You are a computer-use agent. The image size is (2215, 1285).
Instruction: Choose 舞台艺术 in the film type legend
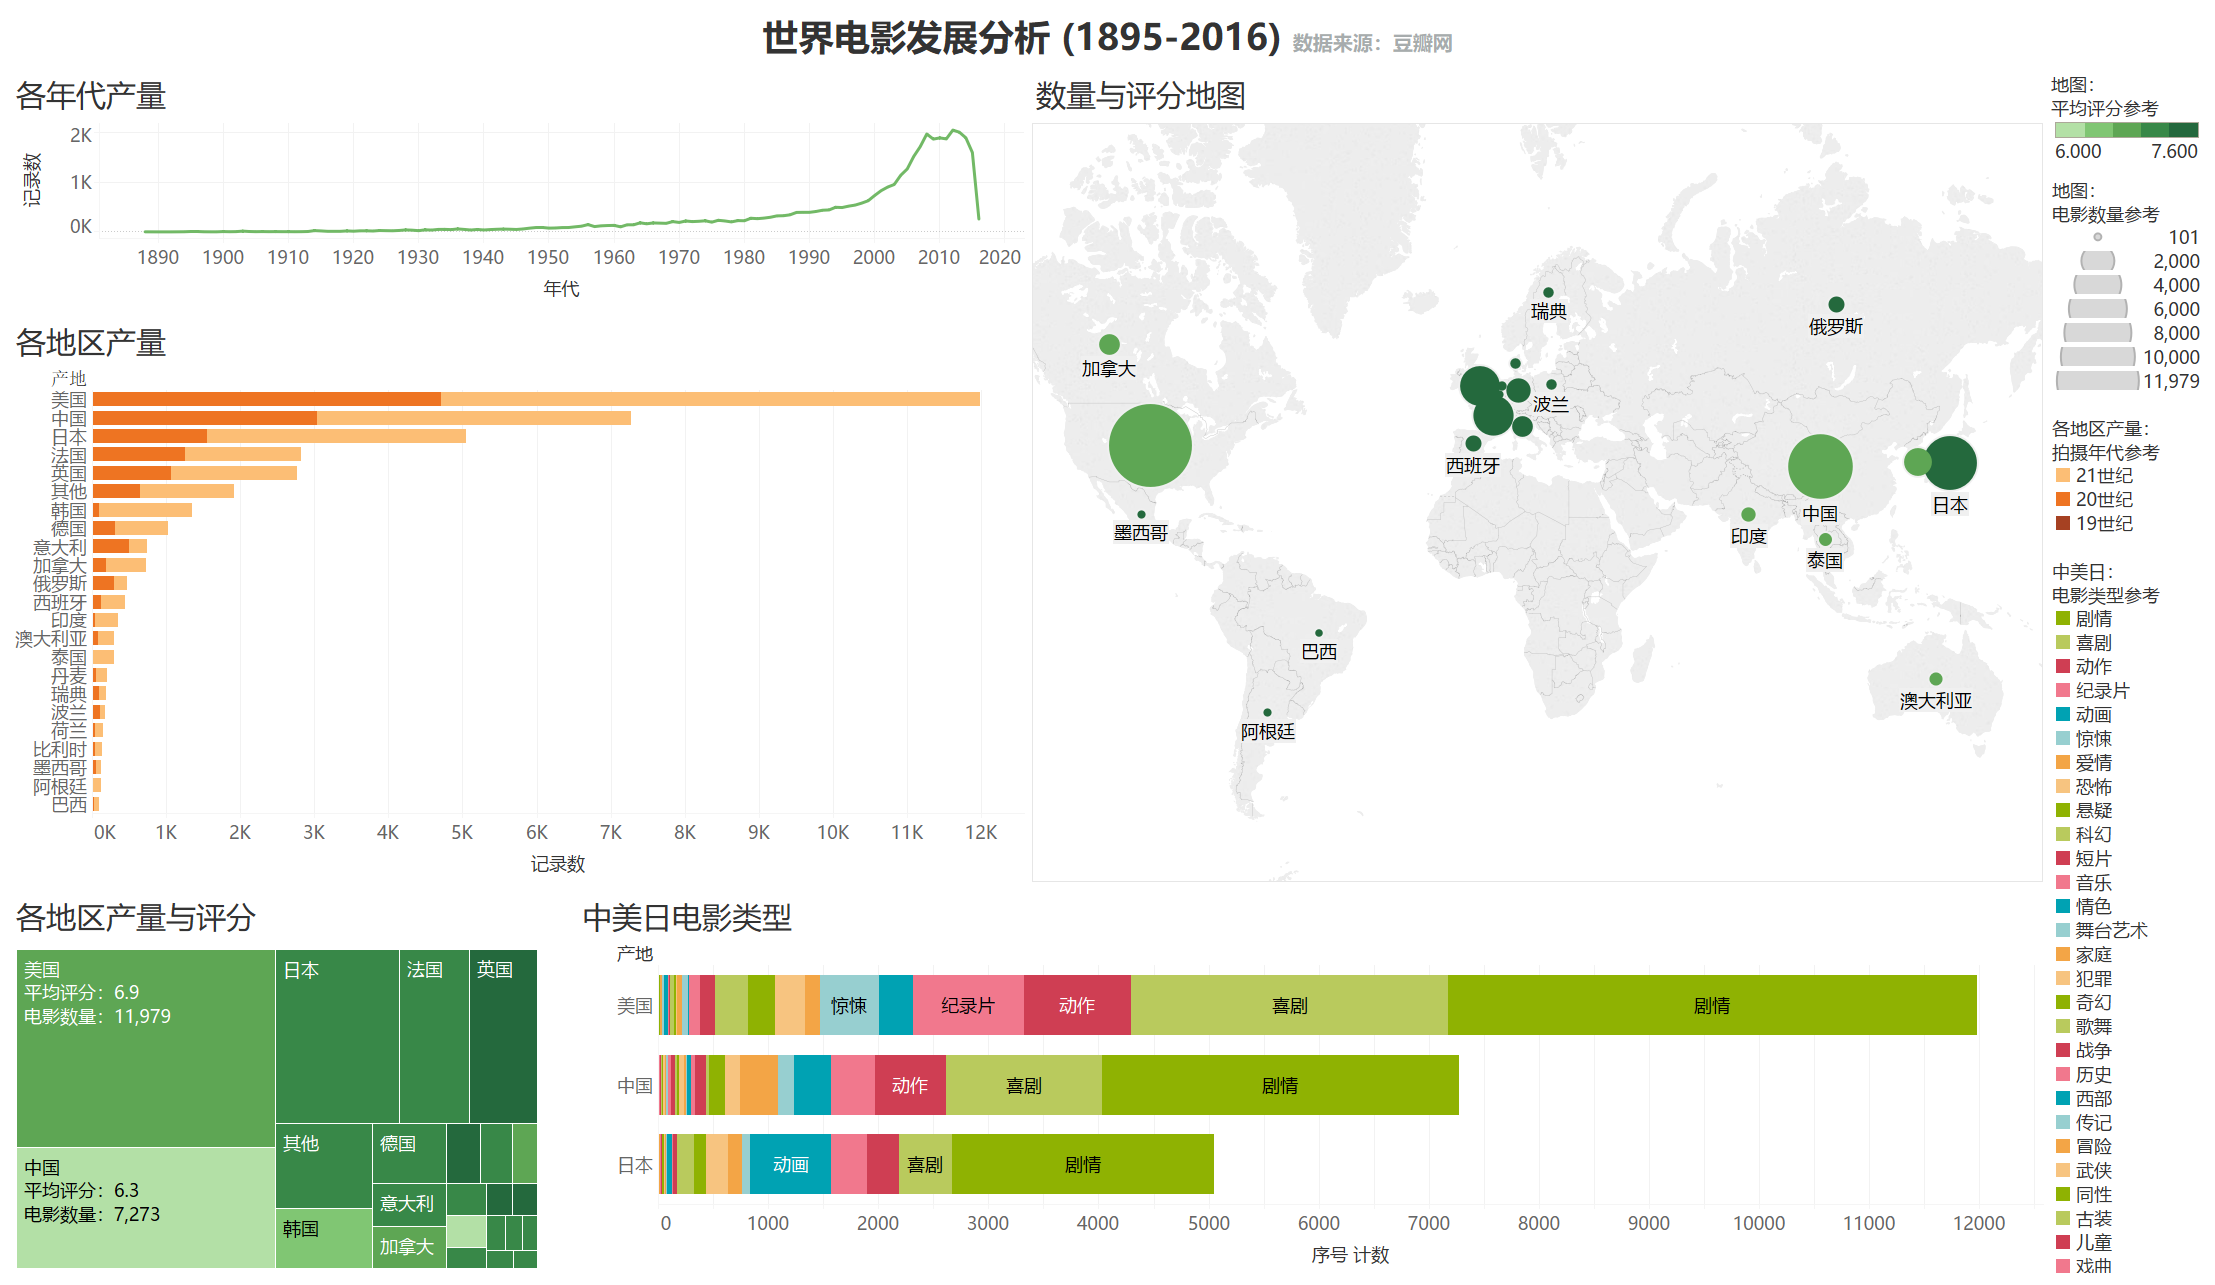pyautogui.click(x=2101, y=930)
